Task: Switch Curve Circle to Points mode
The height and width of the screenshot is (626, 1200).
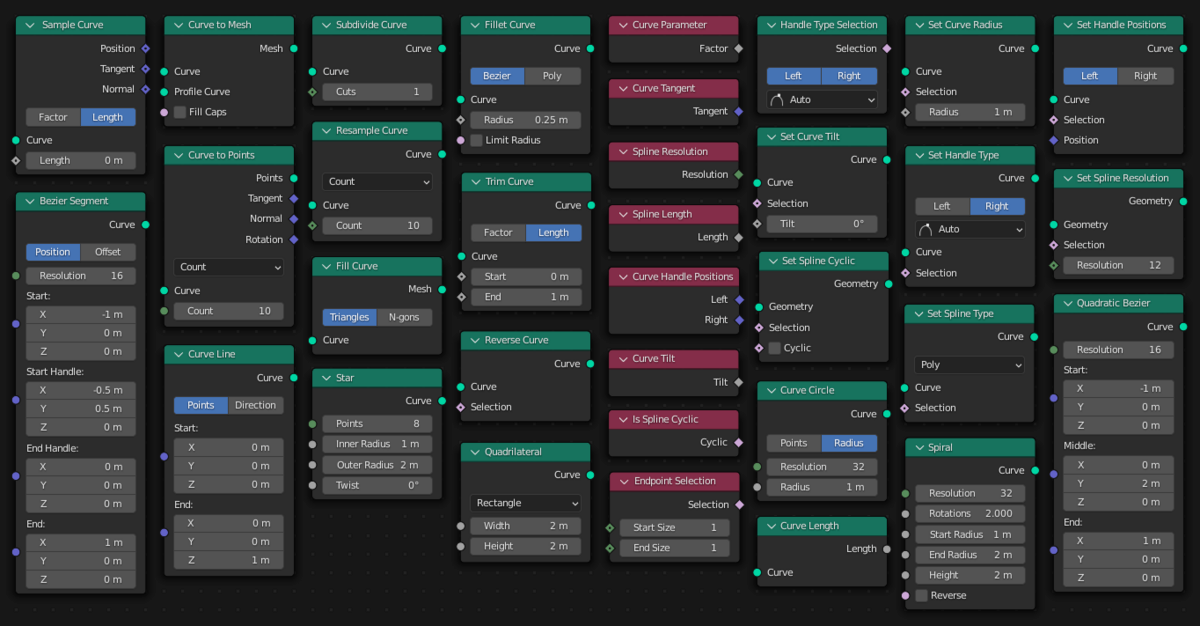Action: click(x=794, y=442)
